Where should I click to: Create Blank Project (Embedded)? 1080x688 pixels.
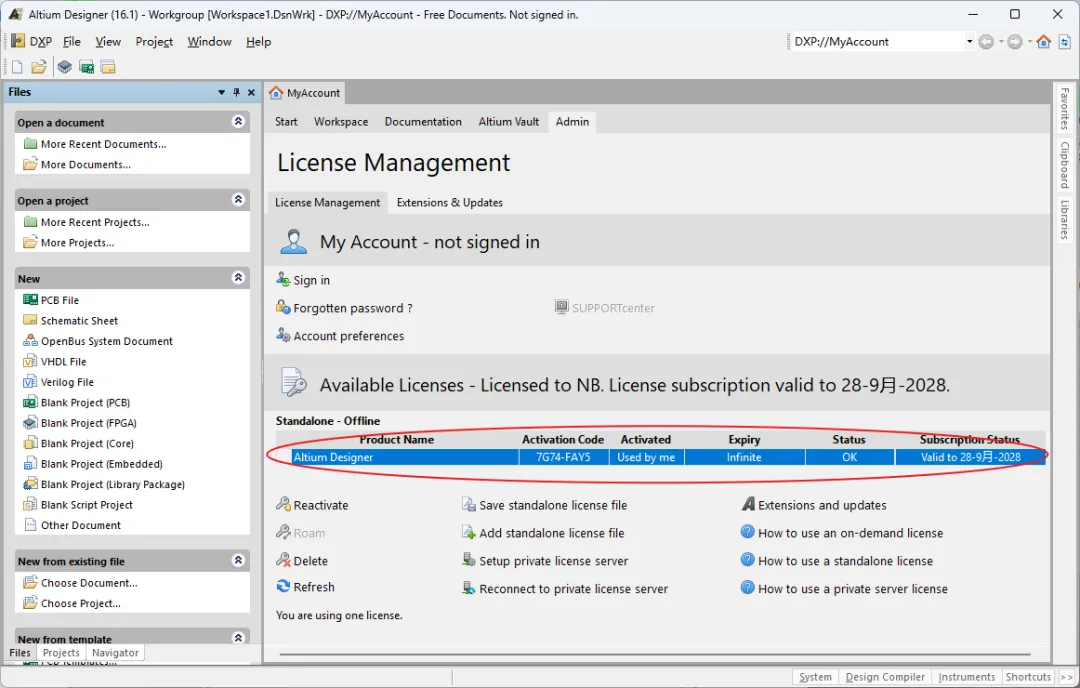pyautogui.click(x=102, y=464)
